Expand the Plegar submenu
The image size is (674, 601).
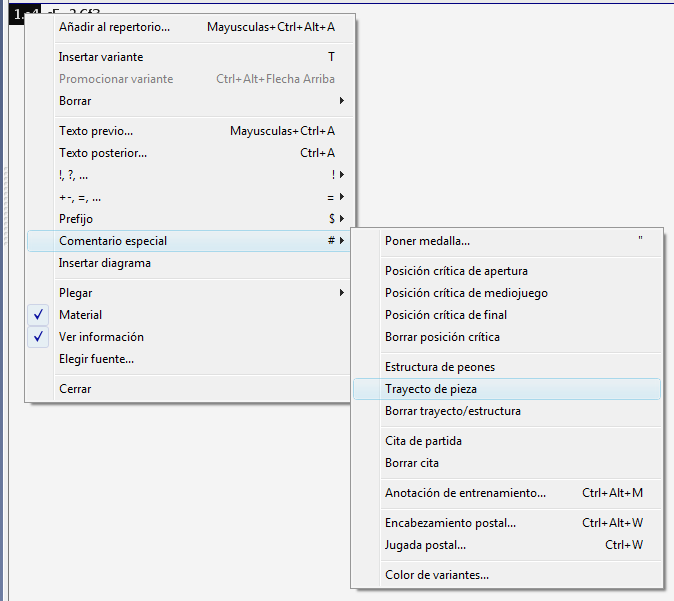190,293
